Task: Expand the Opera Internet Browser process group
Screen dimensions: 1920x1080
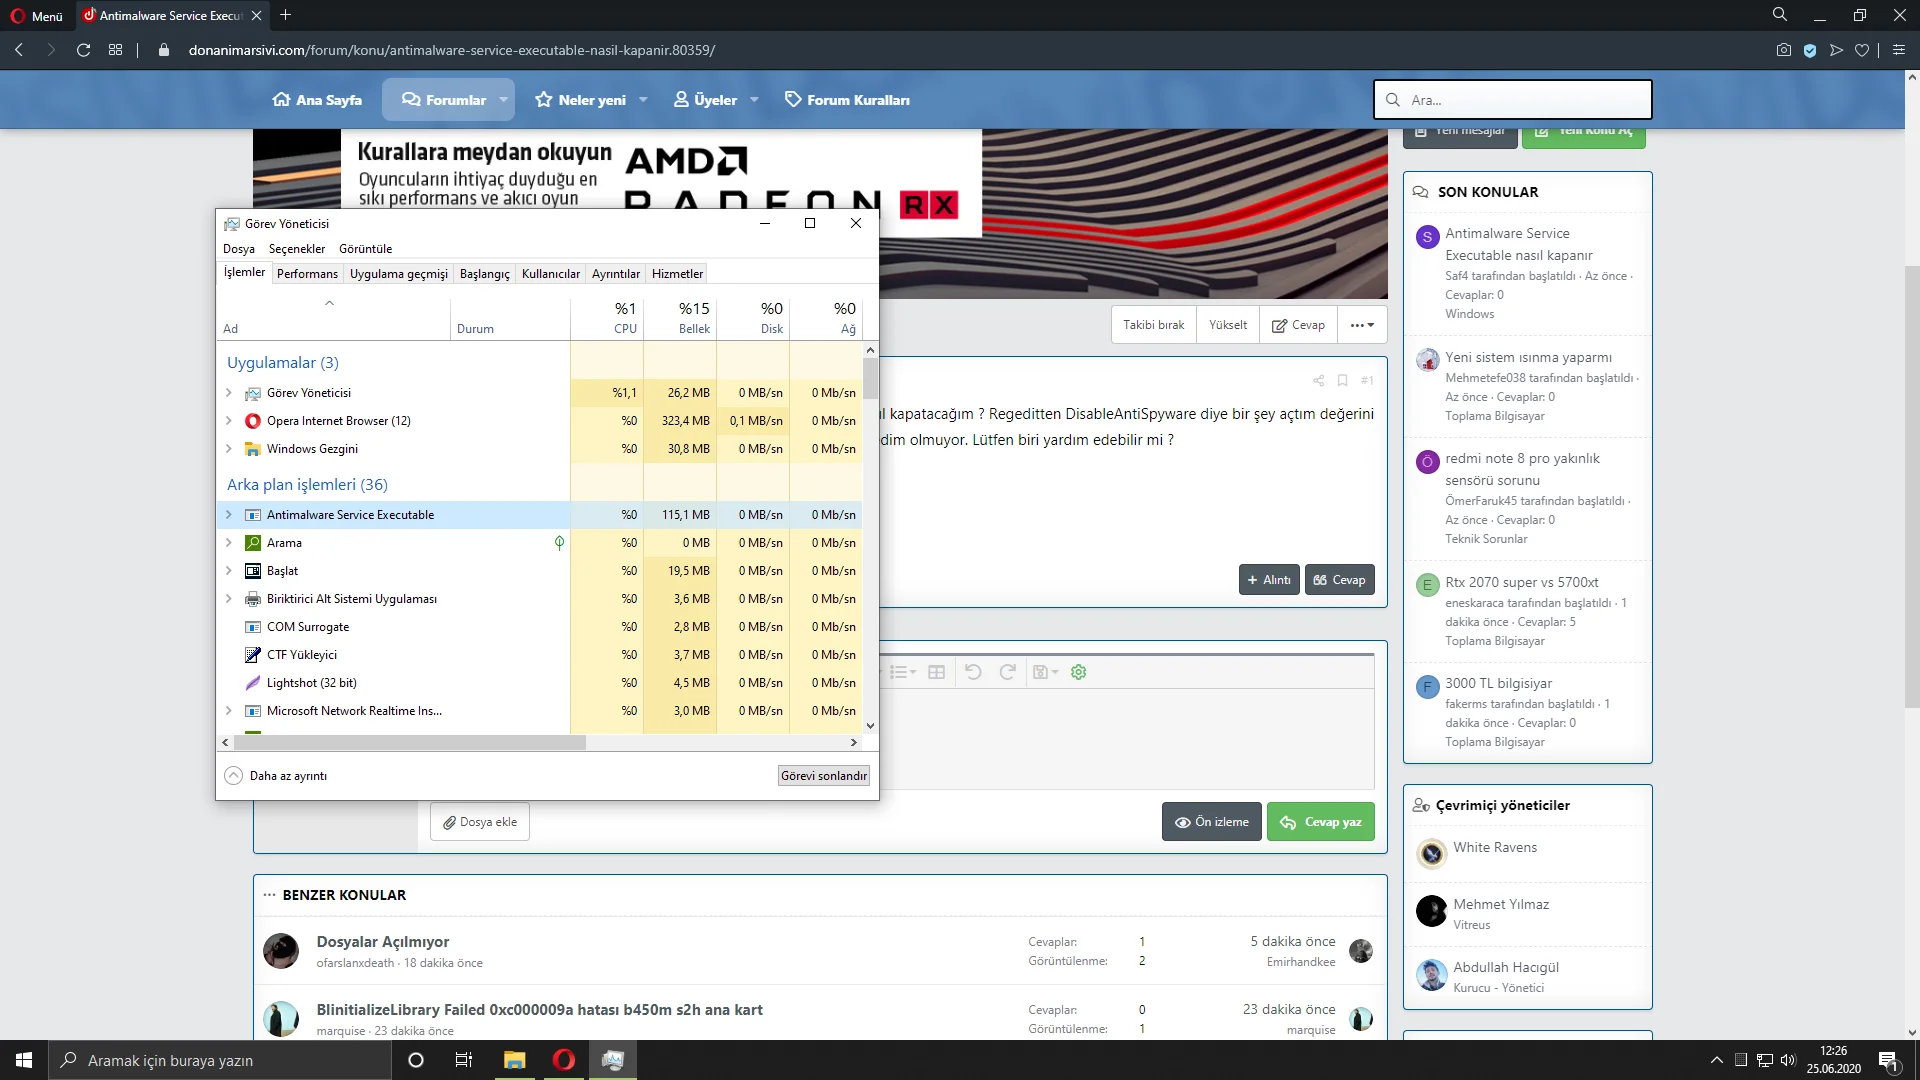Action: point(229,421)
